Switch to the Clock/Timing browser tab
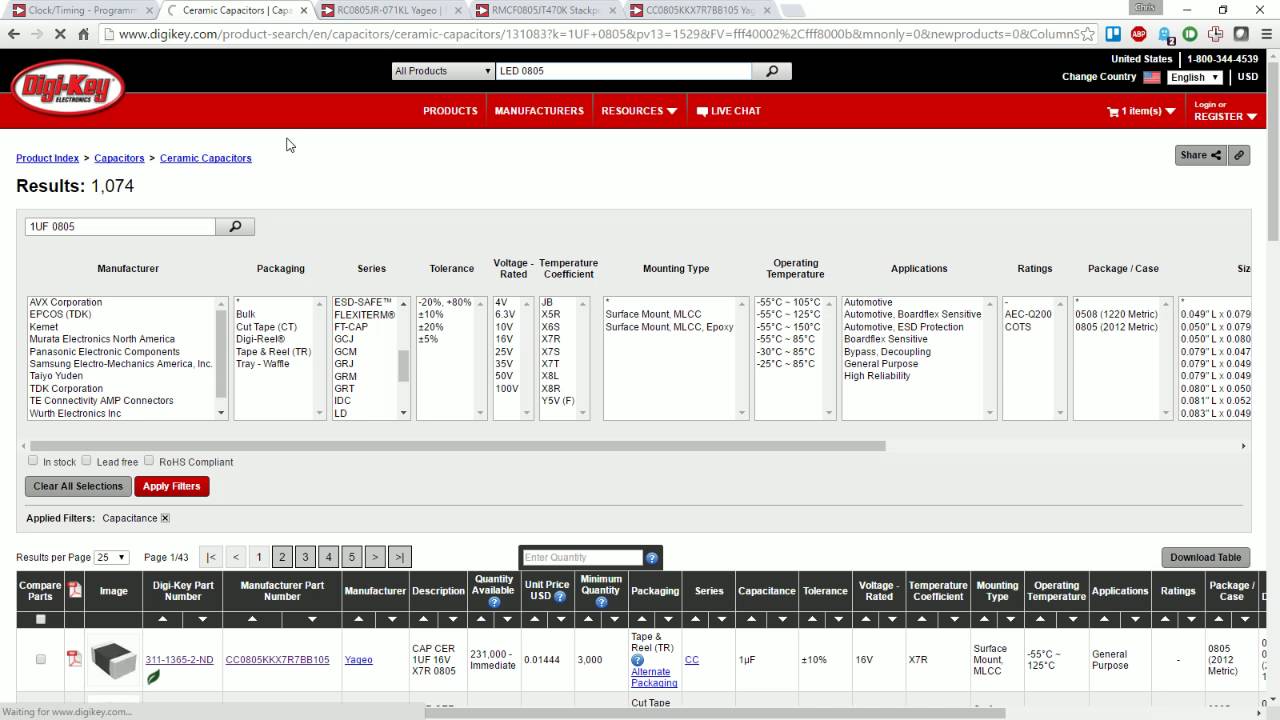 tap(82, 10)
